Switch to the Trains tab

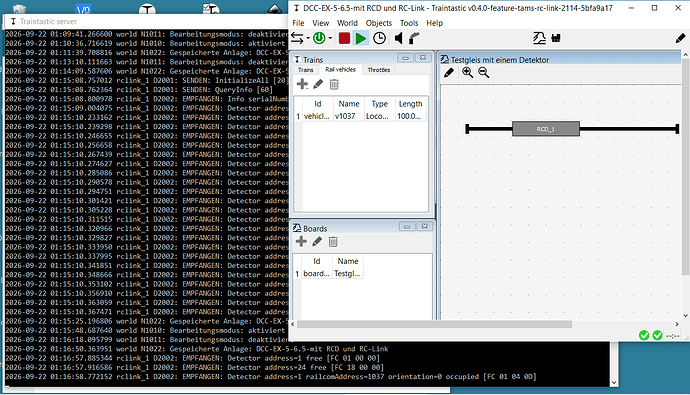pyautogui.click(x=306, y=70)
